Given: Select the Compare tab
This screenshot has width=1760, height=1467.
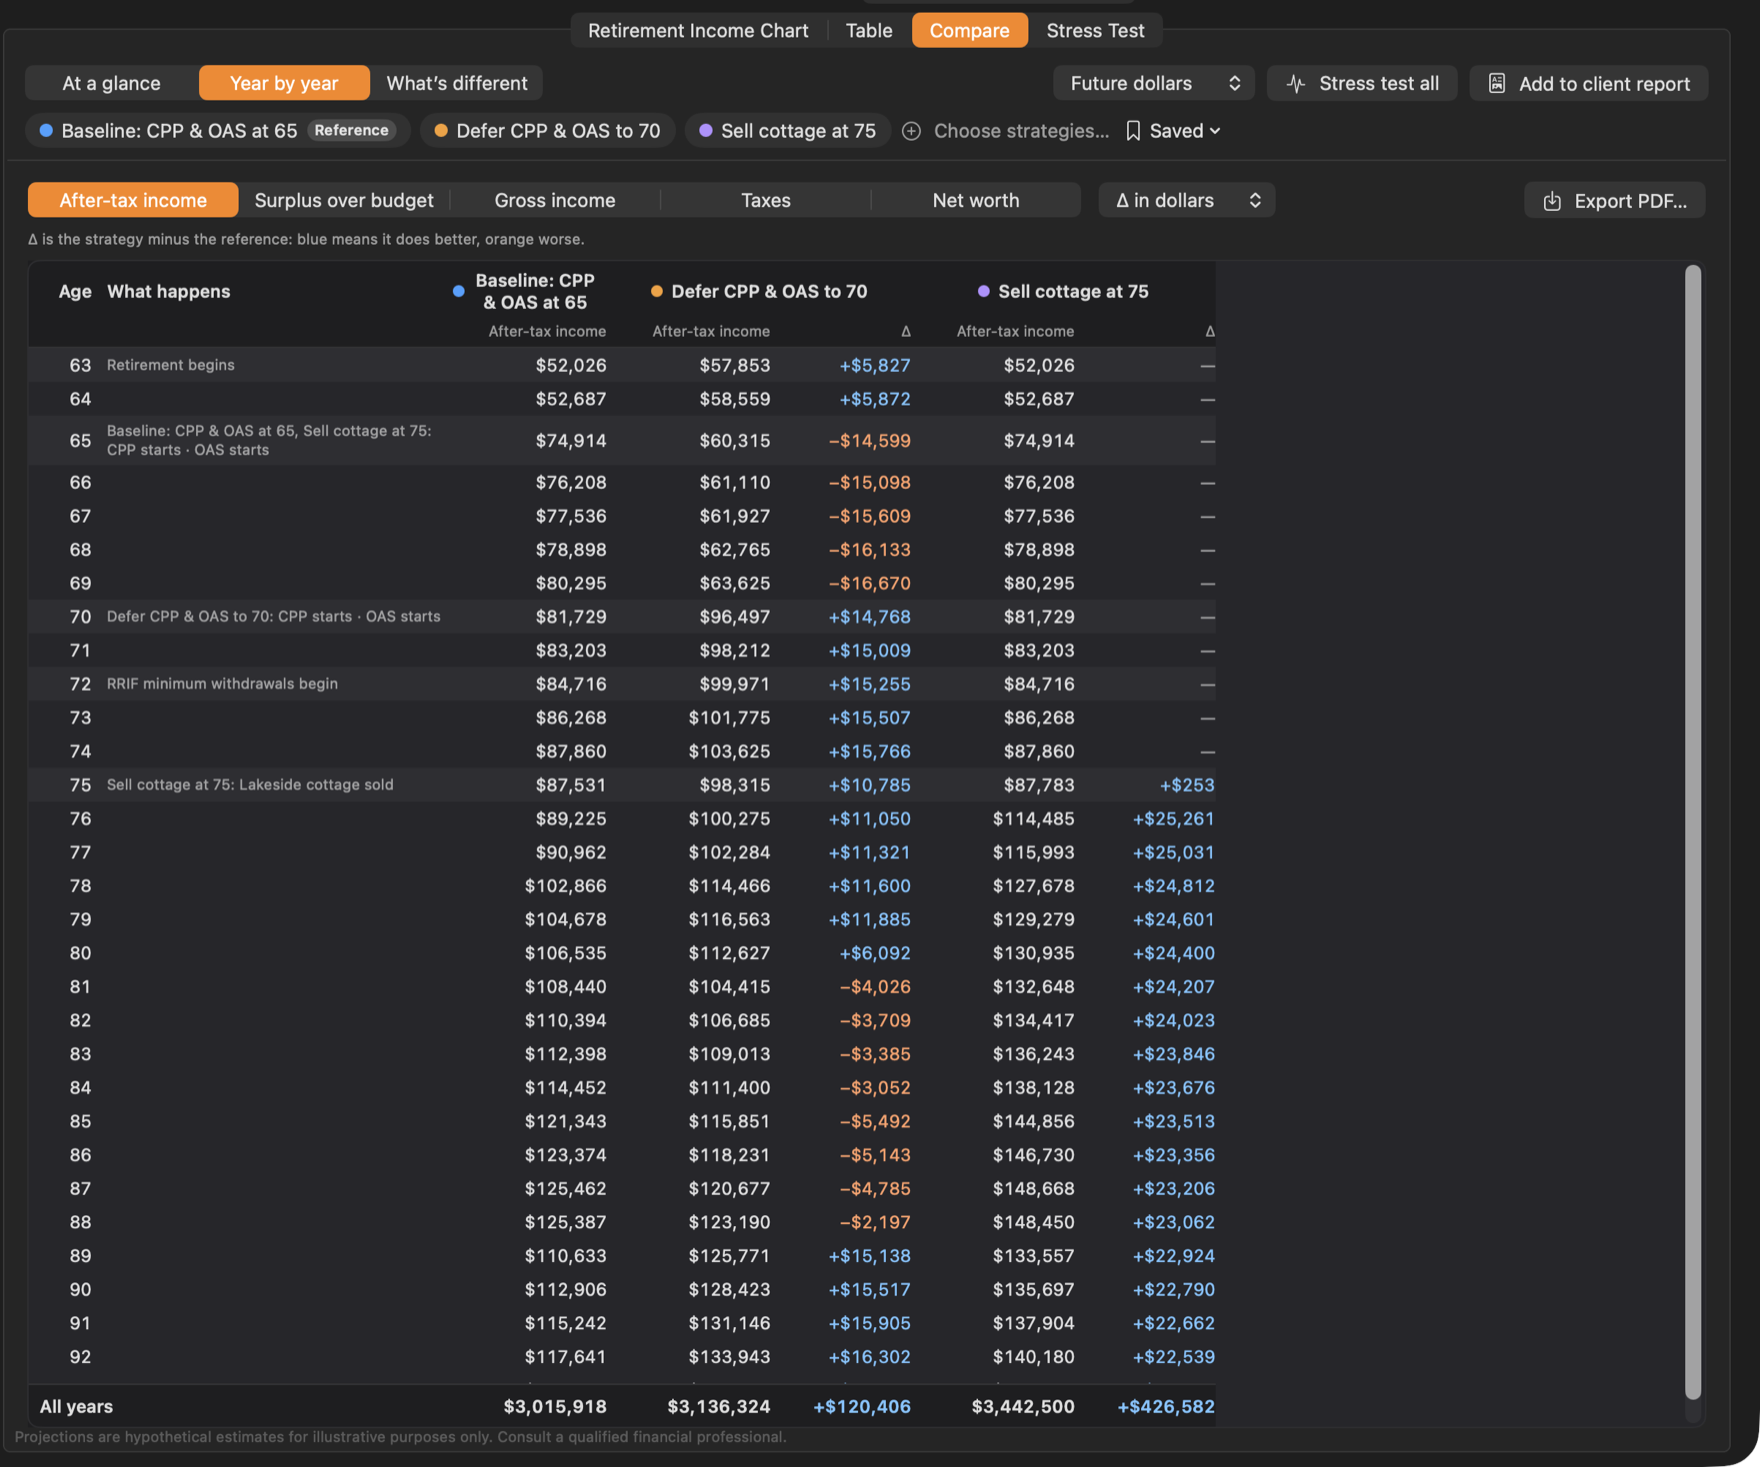Looking at the screenshot, I should tap(970, 30).
